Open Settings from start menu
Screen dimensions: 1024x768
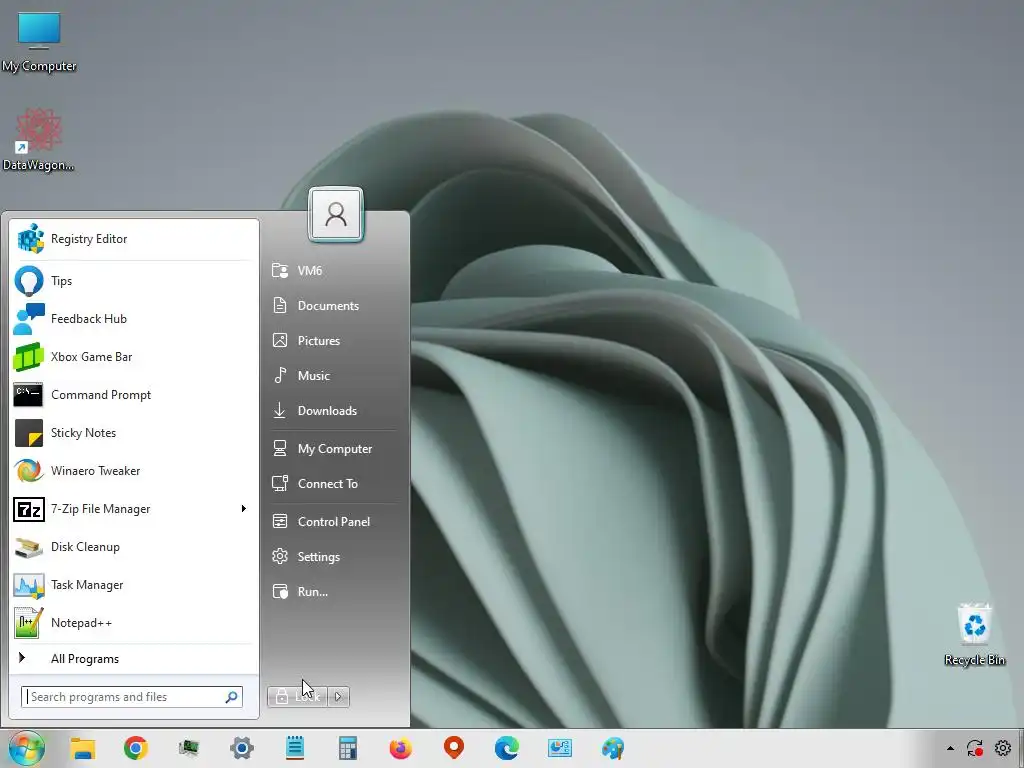coord(334,556)
